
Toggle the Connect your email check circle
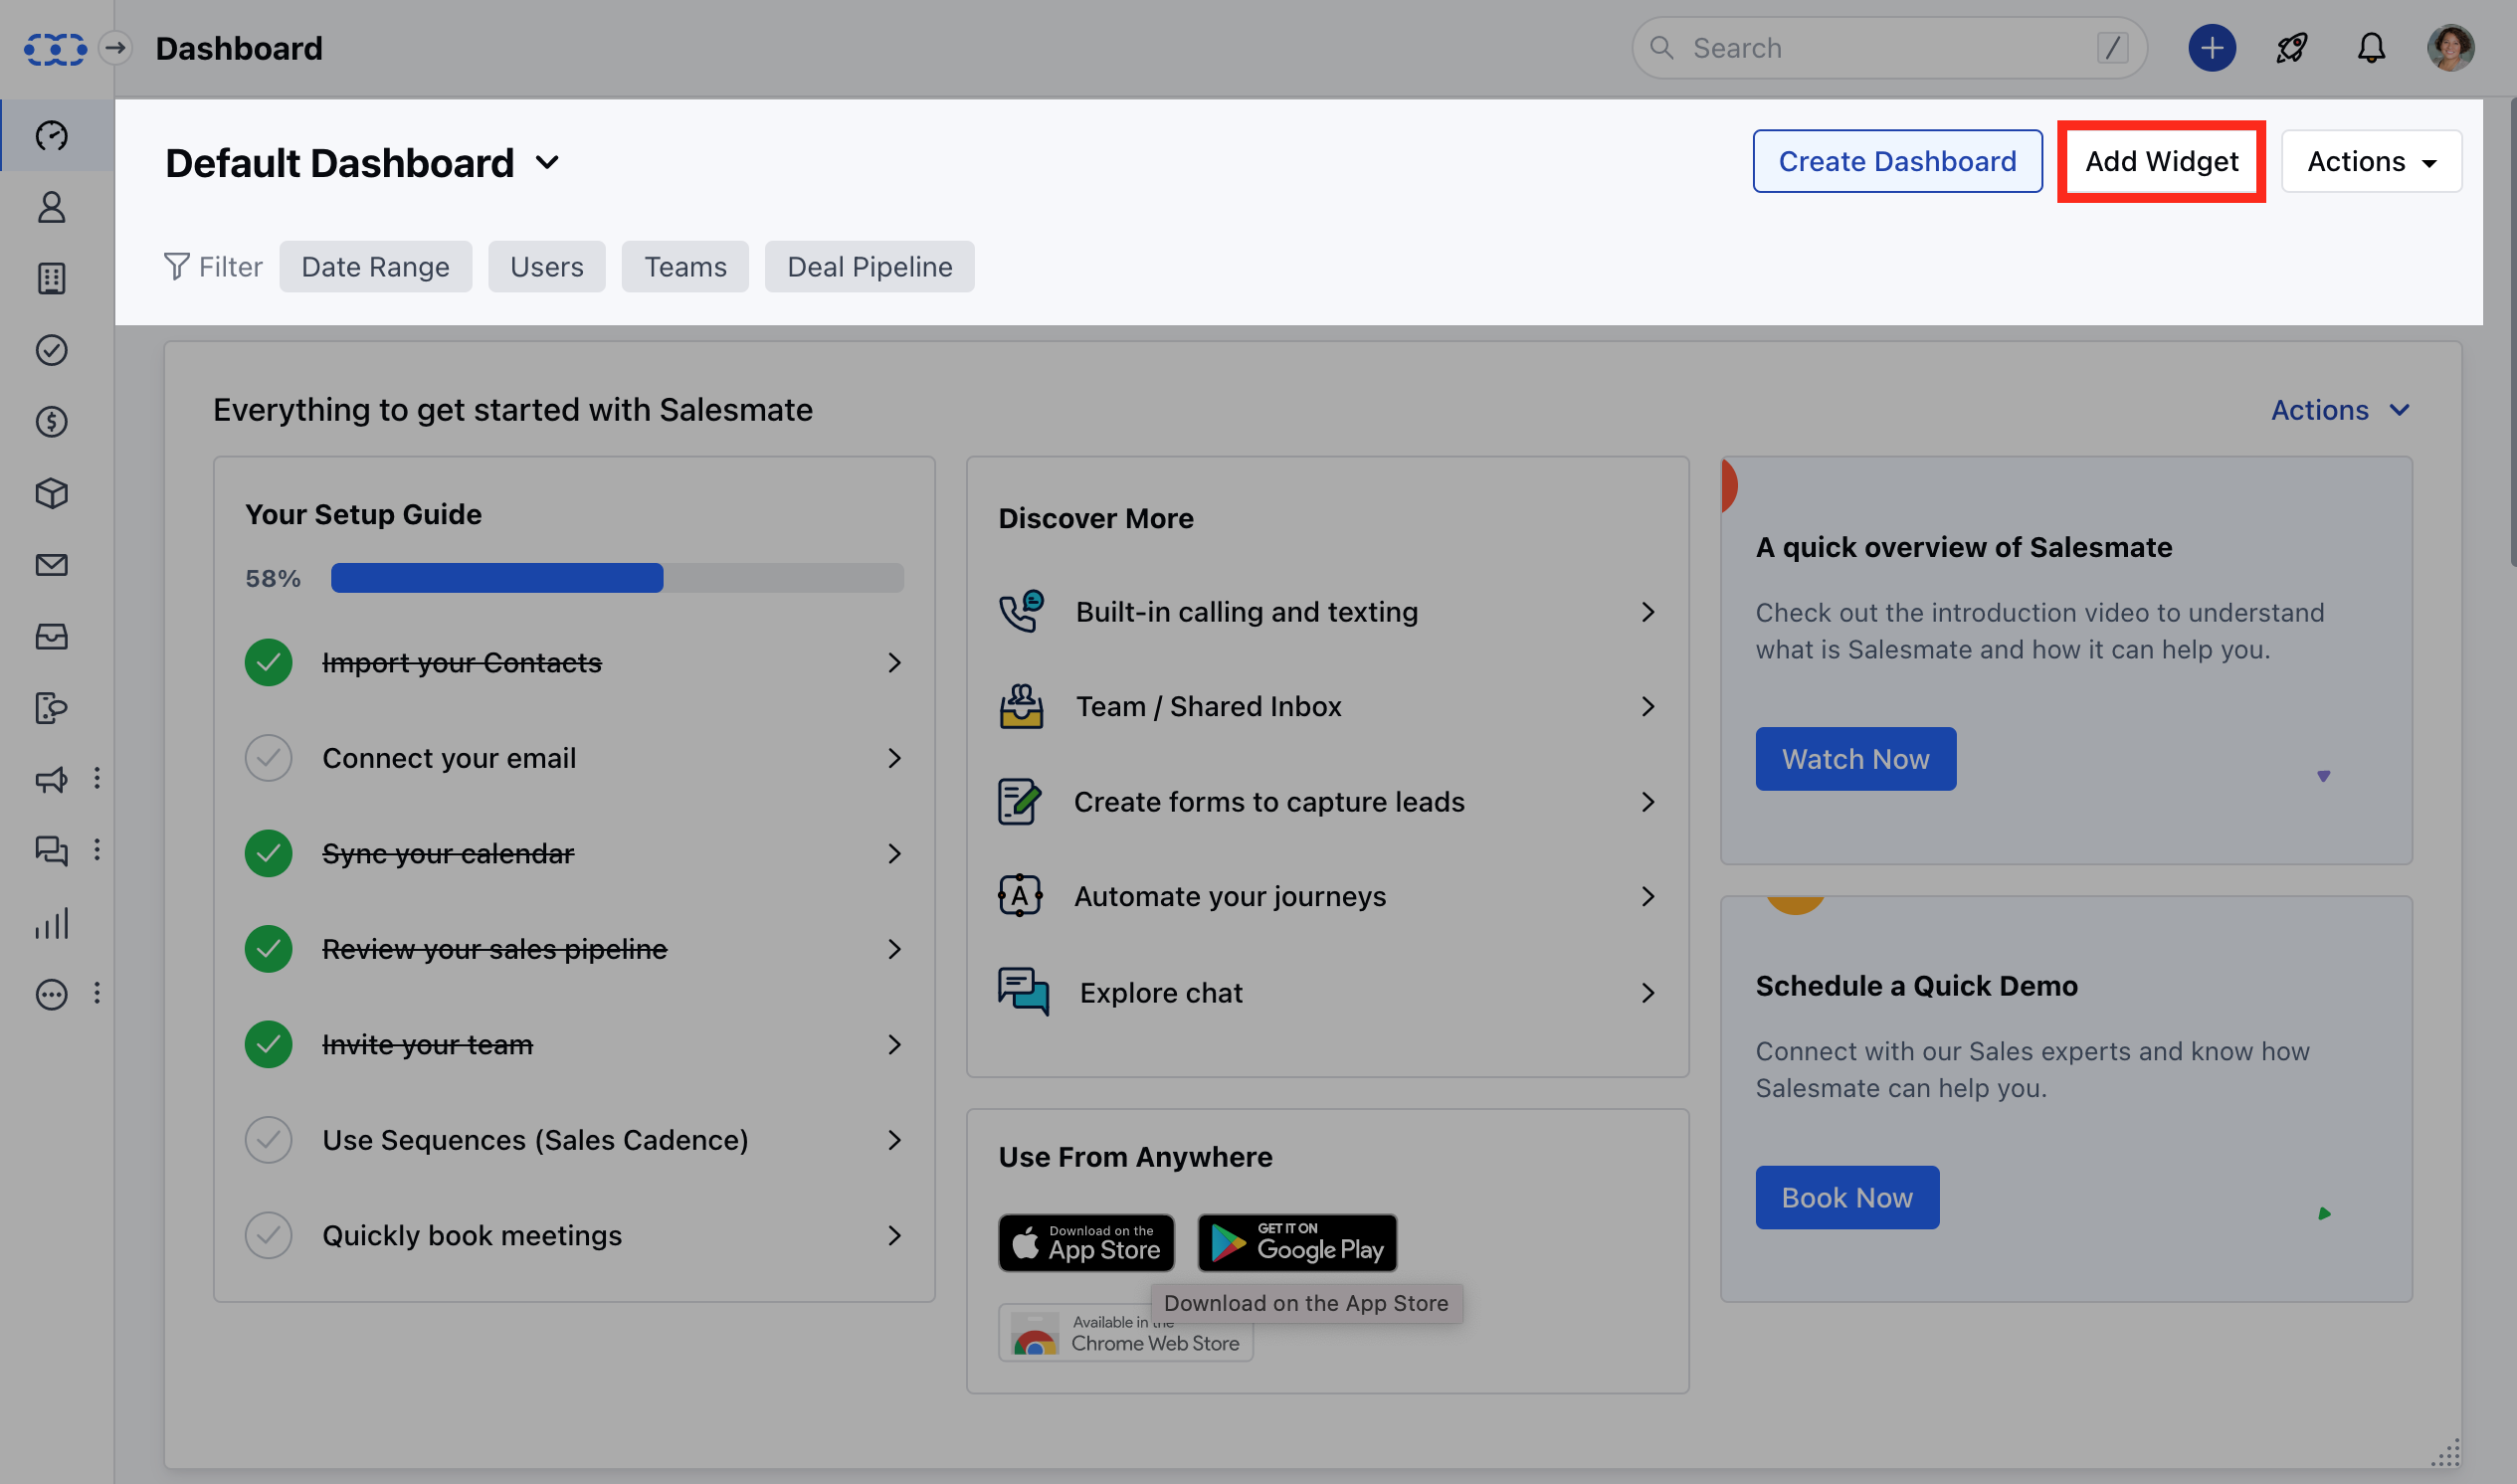tap(268, 758)
